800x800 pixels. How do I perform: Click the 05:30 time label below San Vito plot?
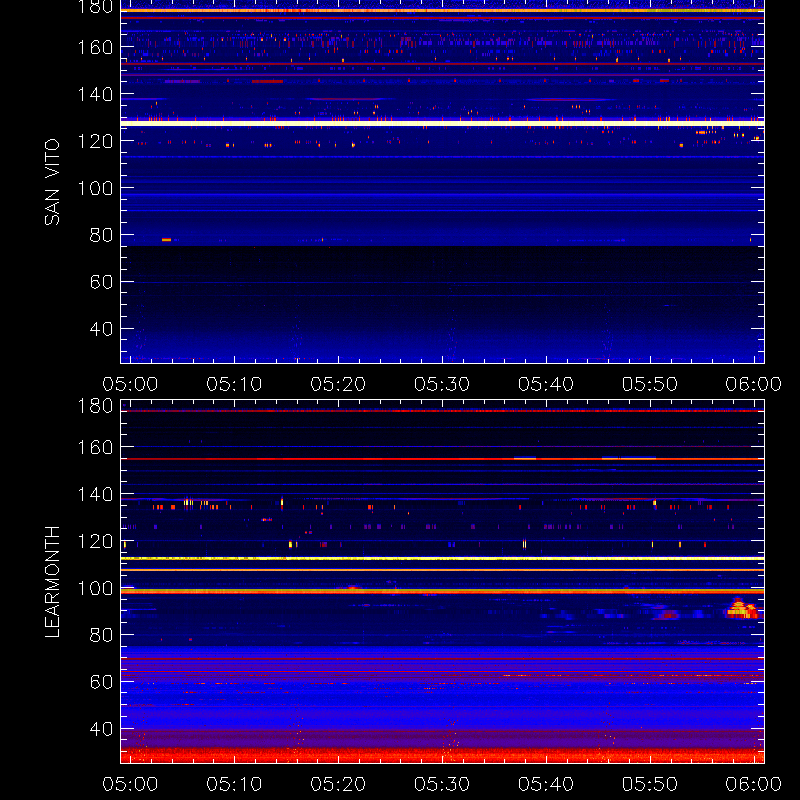click(442, 384)
